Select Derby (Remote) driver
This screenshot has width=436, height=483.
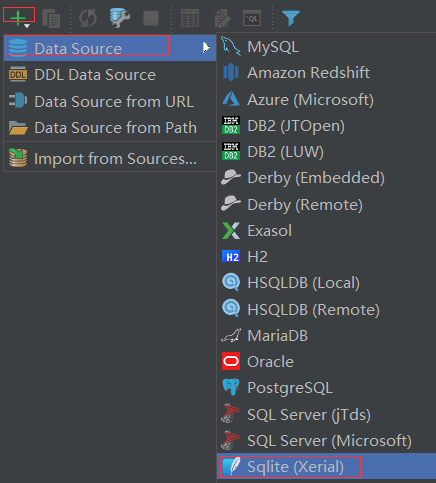tap(326, 204)
